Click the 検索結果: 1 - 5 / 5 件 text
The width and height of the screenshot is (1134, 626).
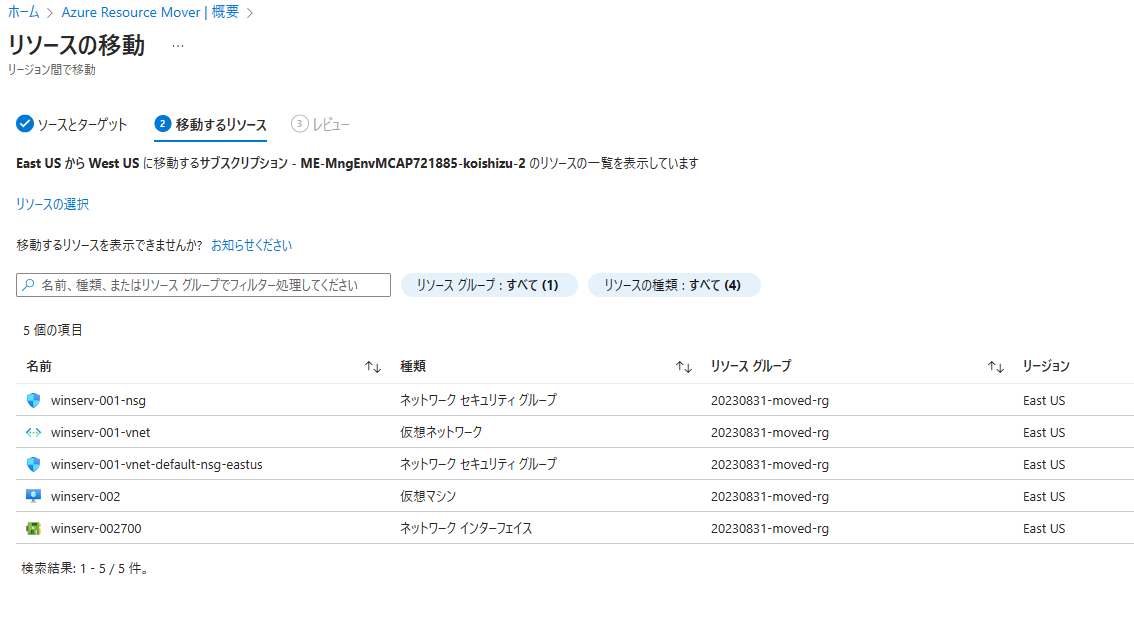click(x=85, y=569)
